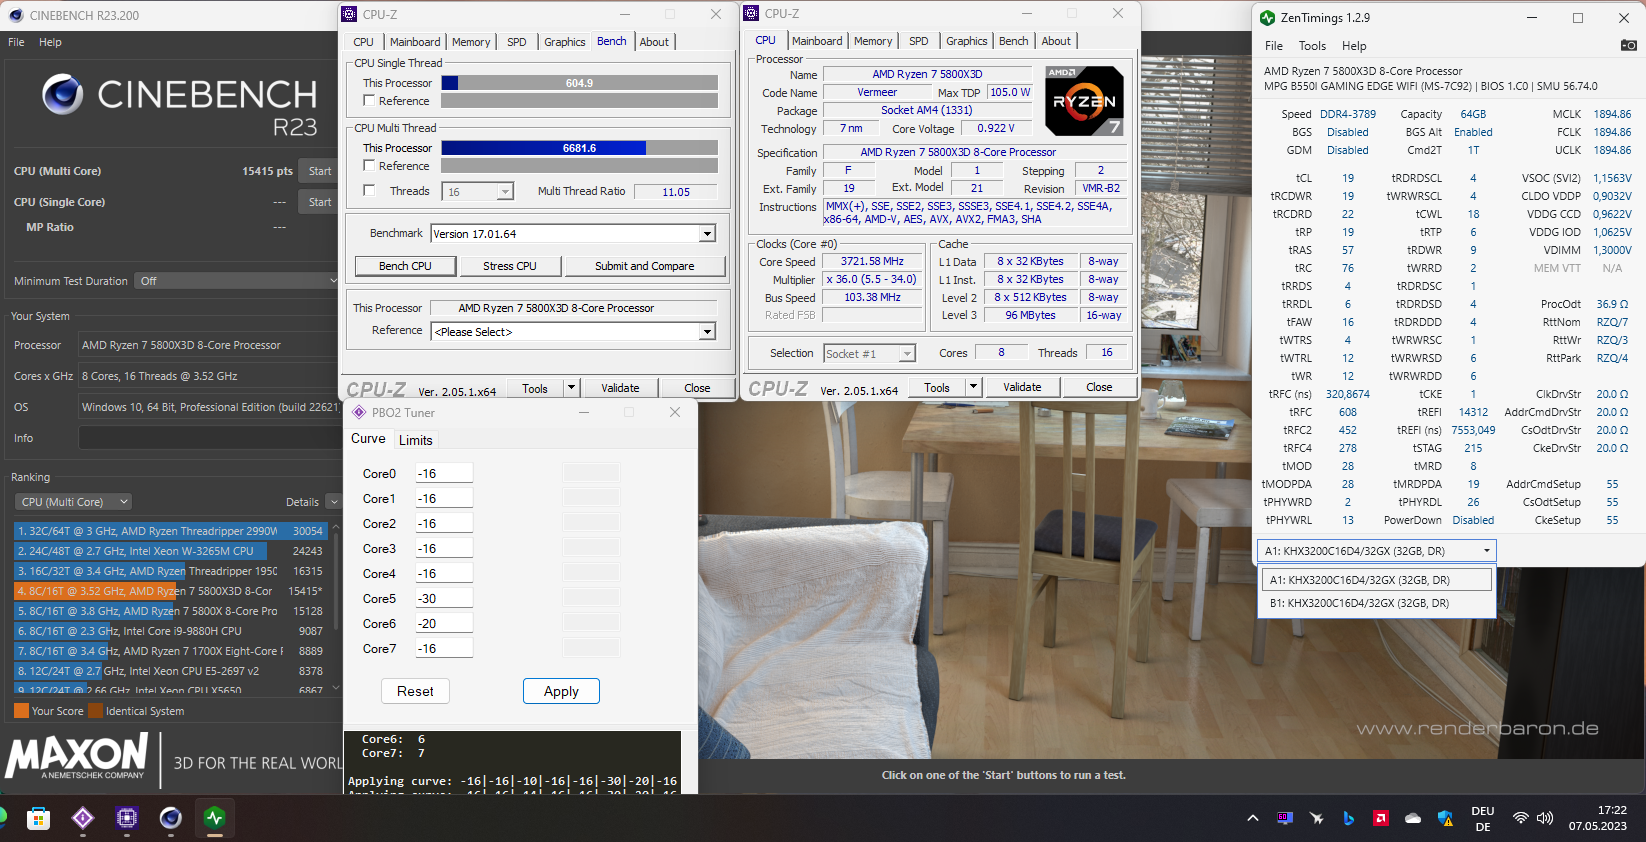Click CPU-Z CPU window title icon
Image resolution: width=1646 pixels, height=842 pixels.
(x=751, y=13)
